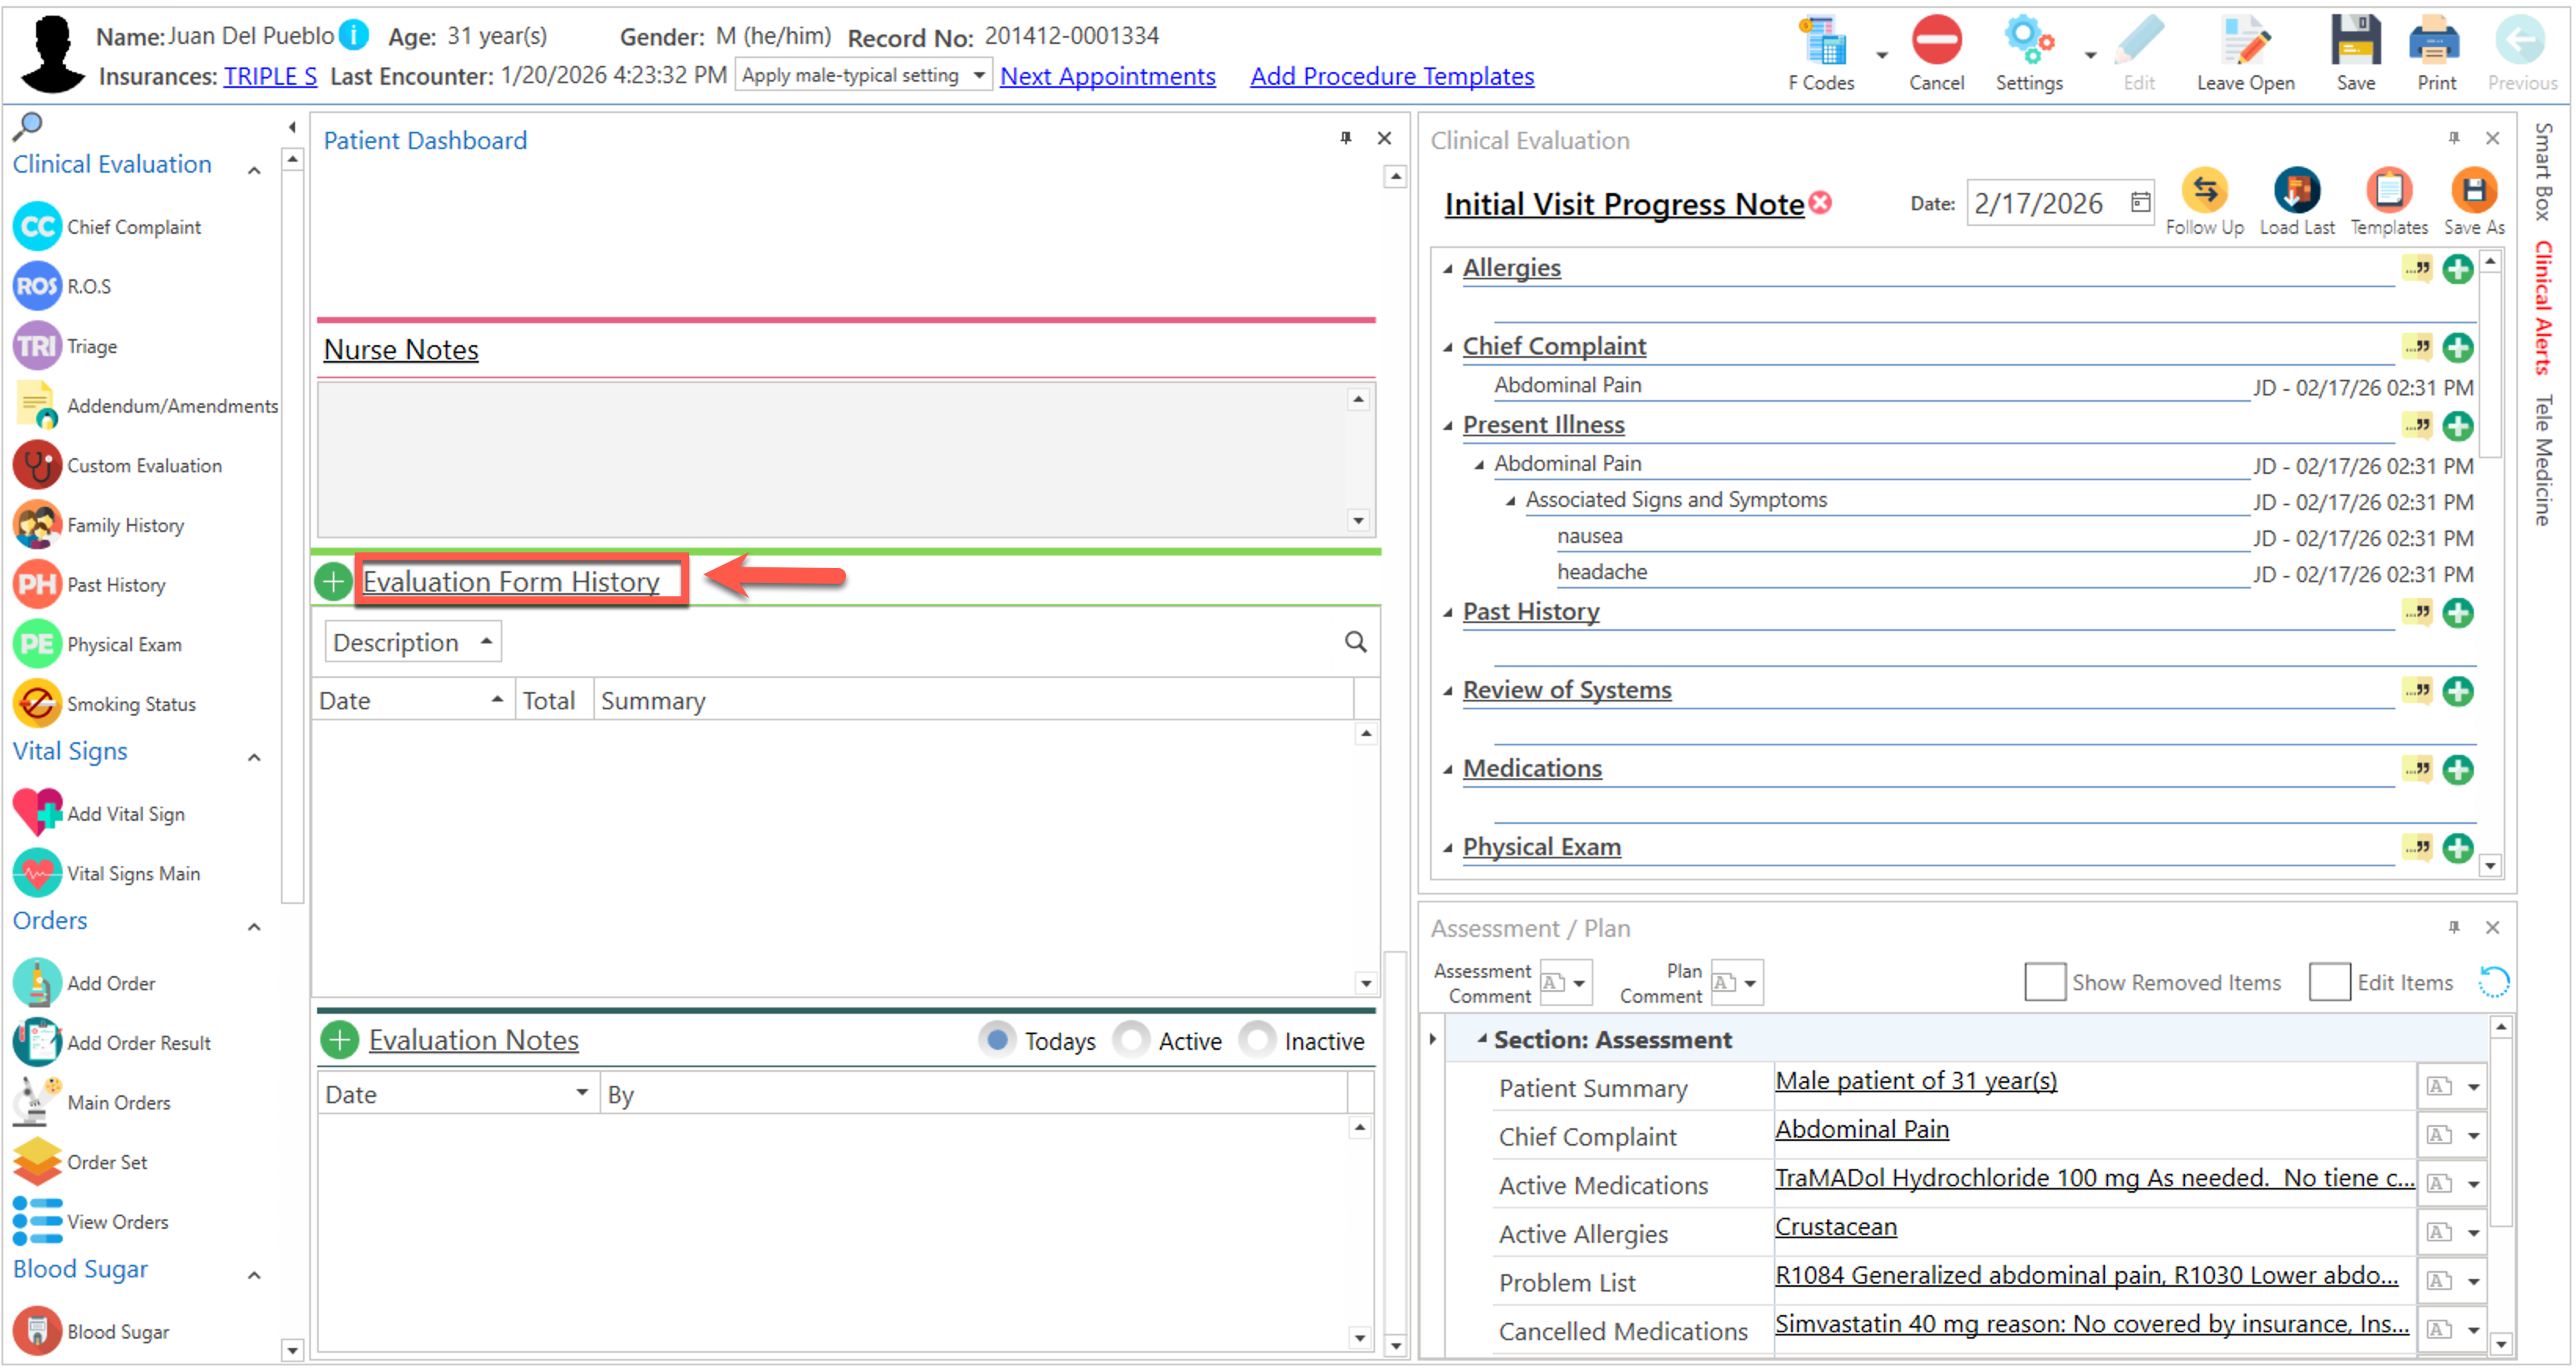
Task: Open the Chief Complaint sidebar icon
Action: point(37,227)
